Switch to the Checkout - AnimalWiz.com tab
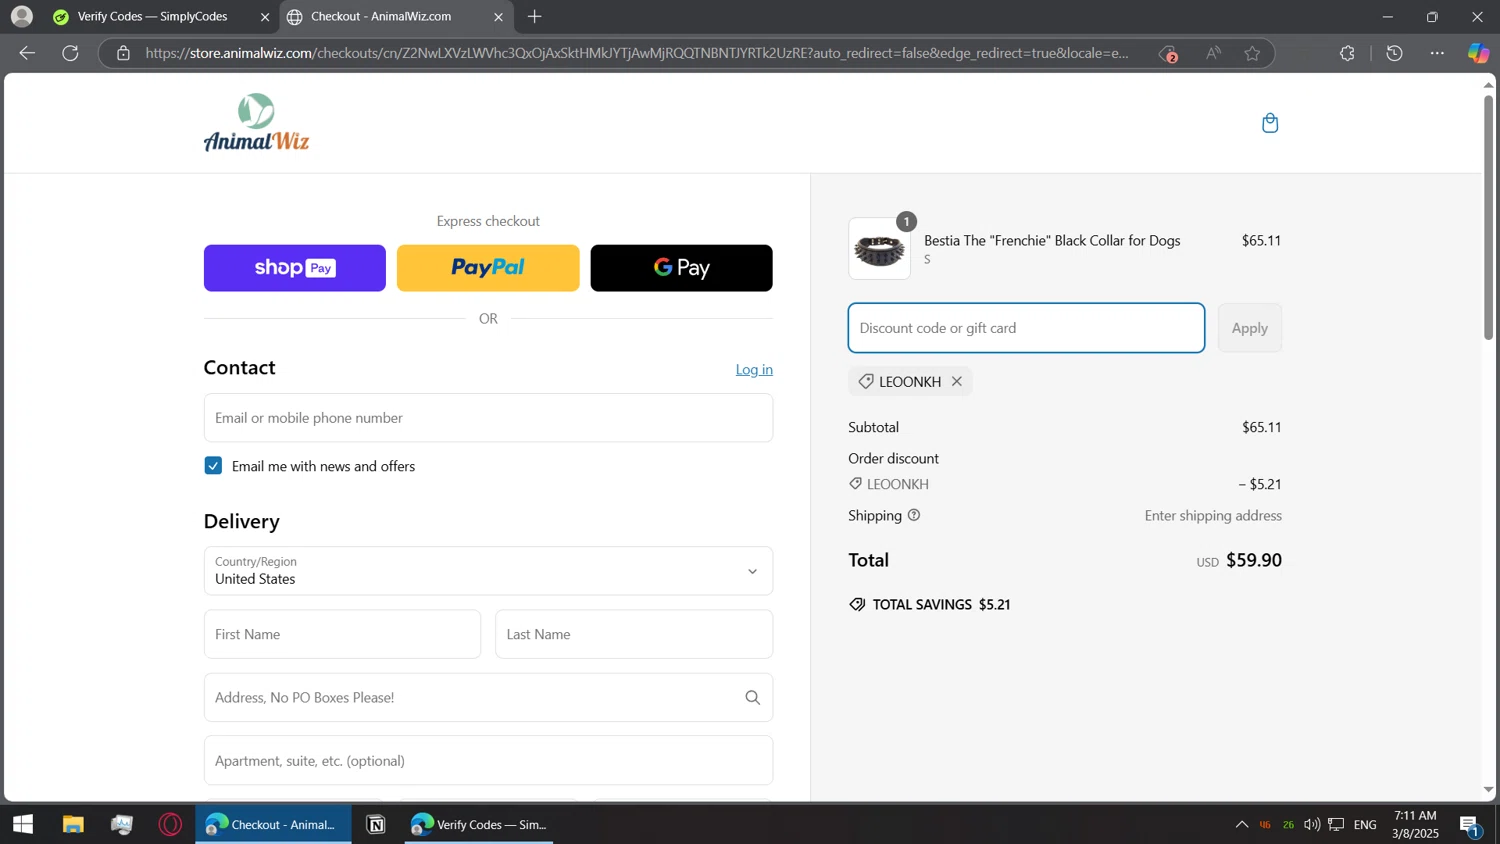Screen dimensions: 1500x844 point(396,17)
